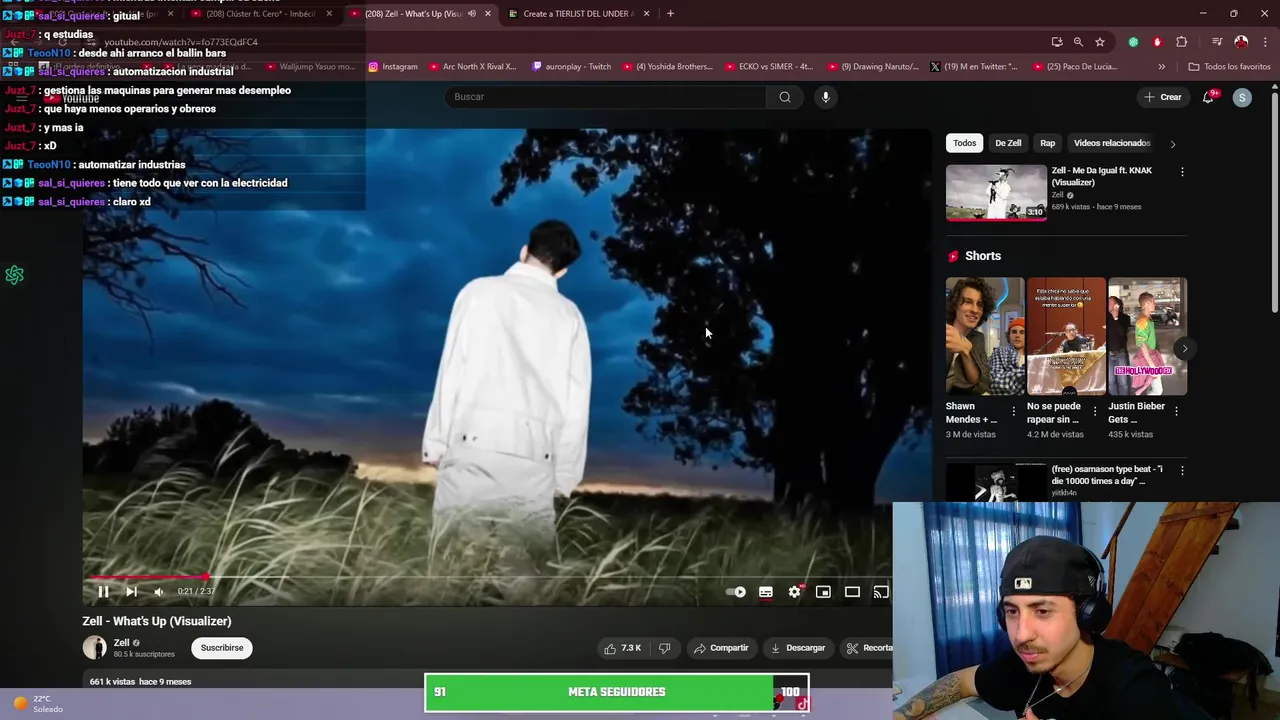Open options for the Justin Bieber short
The image size is (1280, 720).
1176,411
